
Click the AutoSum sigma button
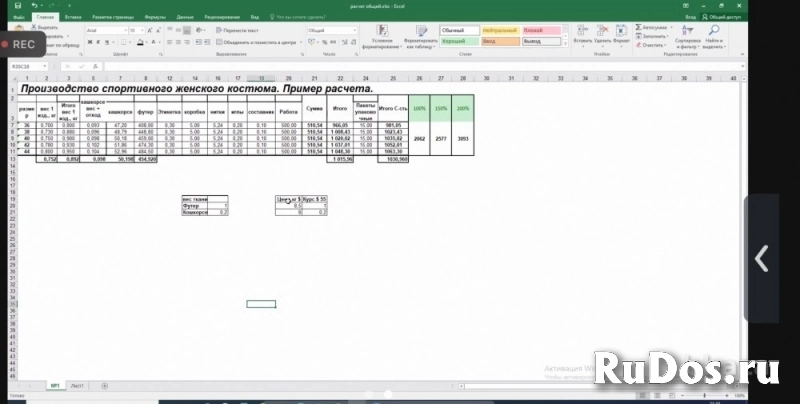[x=637, y=27]
